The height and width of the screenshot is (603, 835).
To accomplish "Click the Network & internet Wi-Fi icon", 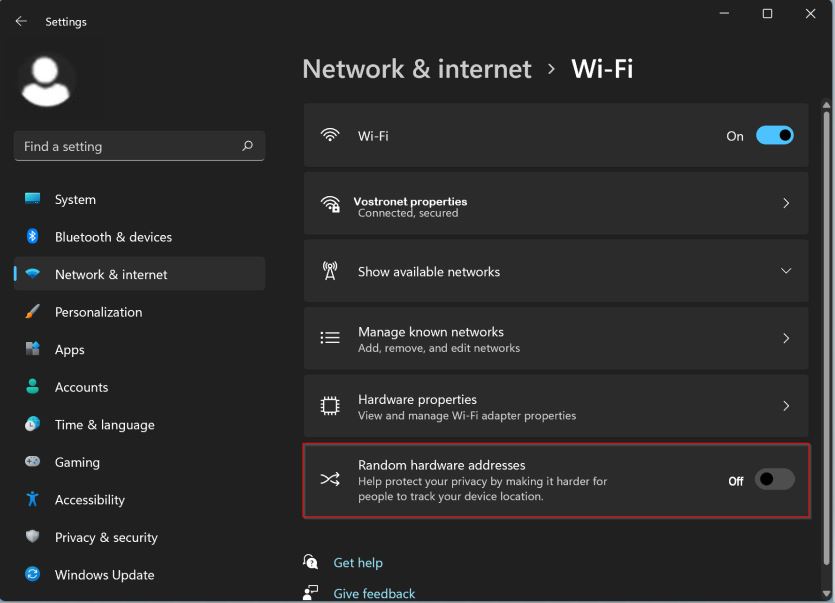I will [32, 274].
